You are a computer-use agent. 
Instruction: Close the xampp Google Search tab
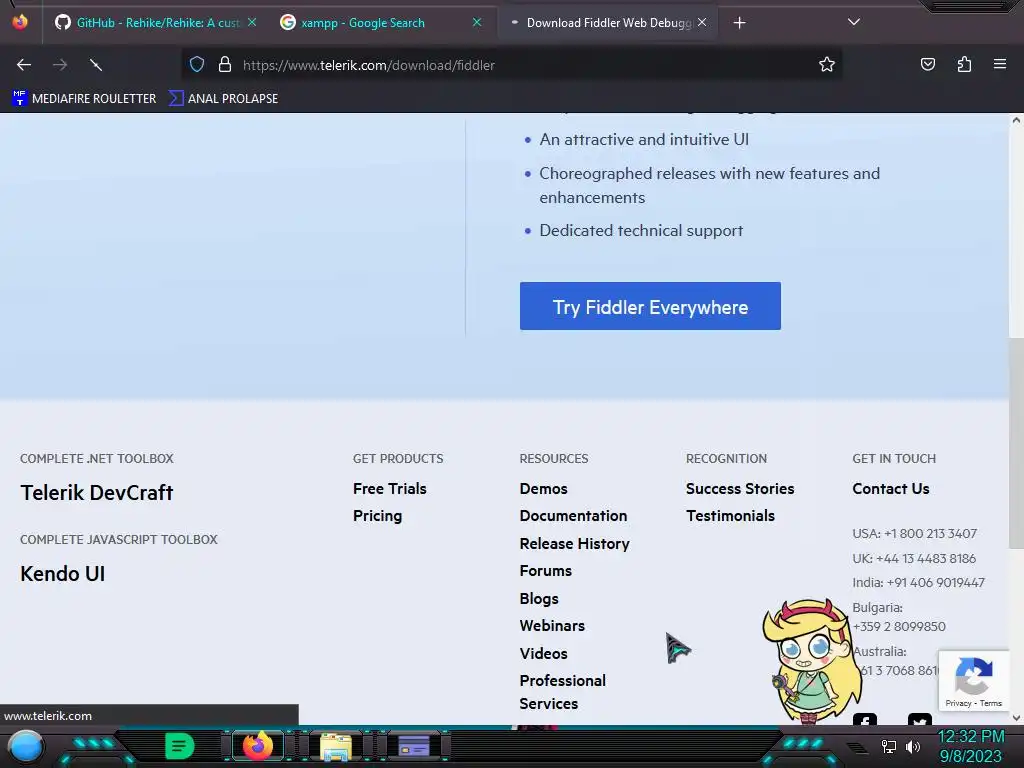tap(477, 22)
